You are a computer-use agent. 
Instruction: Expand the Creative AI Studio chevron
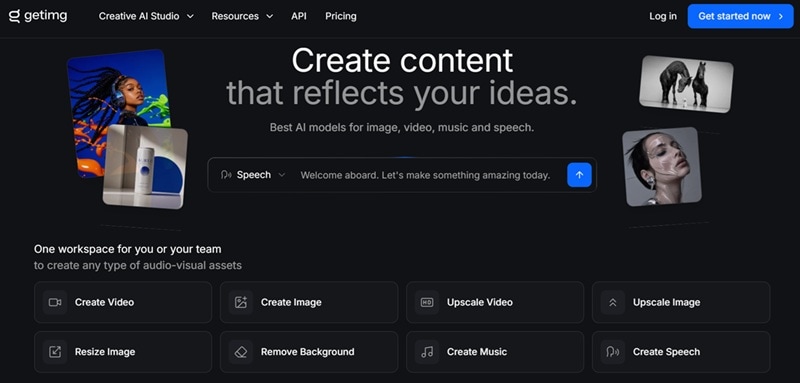tap(190, 16)
